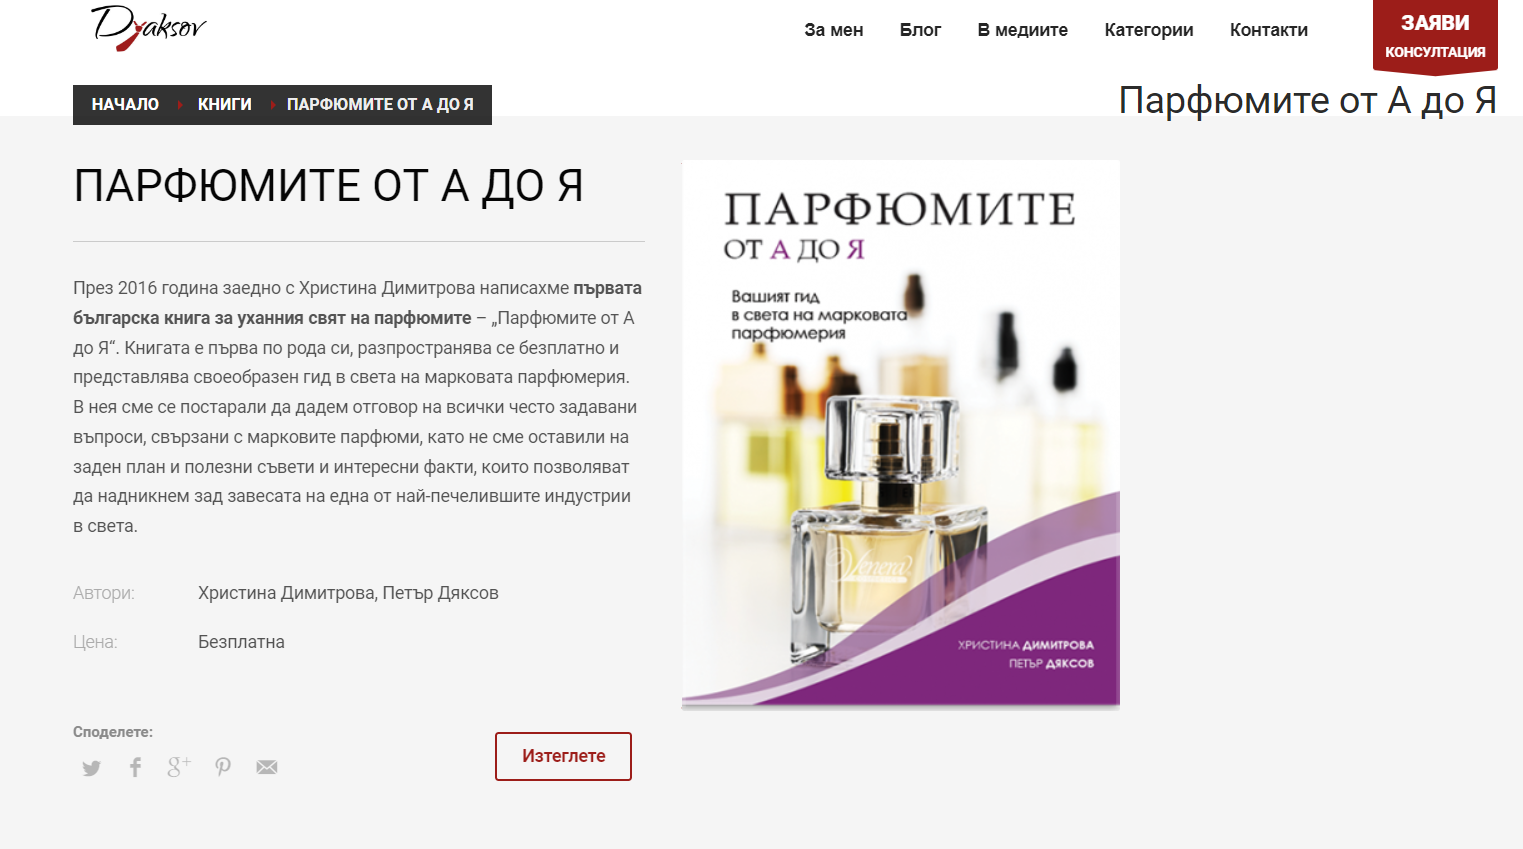
Task: Go to НАЧАЛО in the breadcrumb
Action: 125,105
